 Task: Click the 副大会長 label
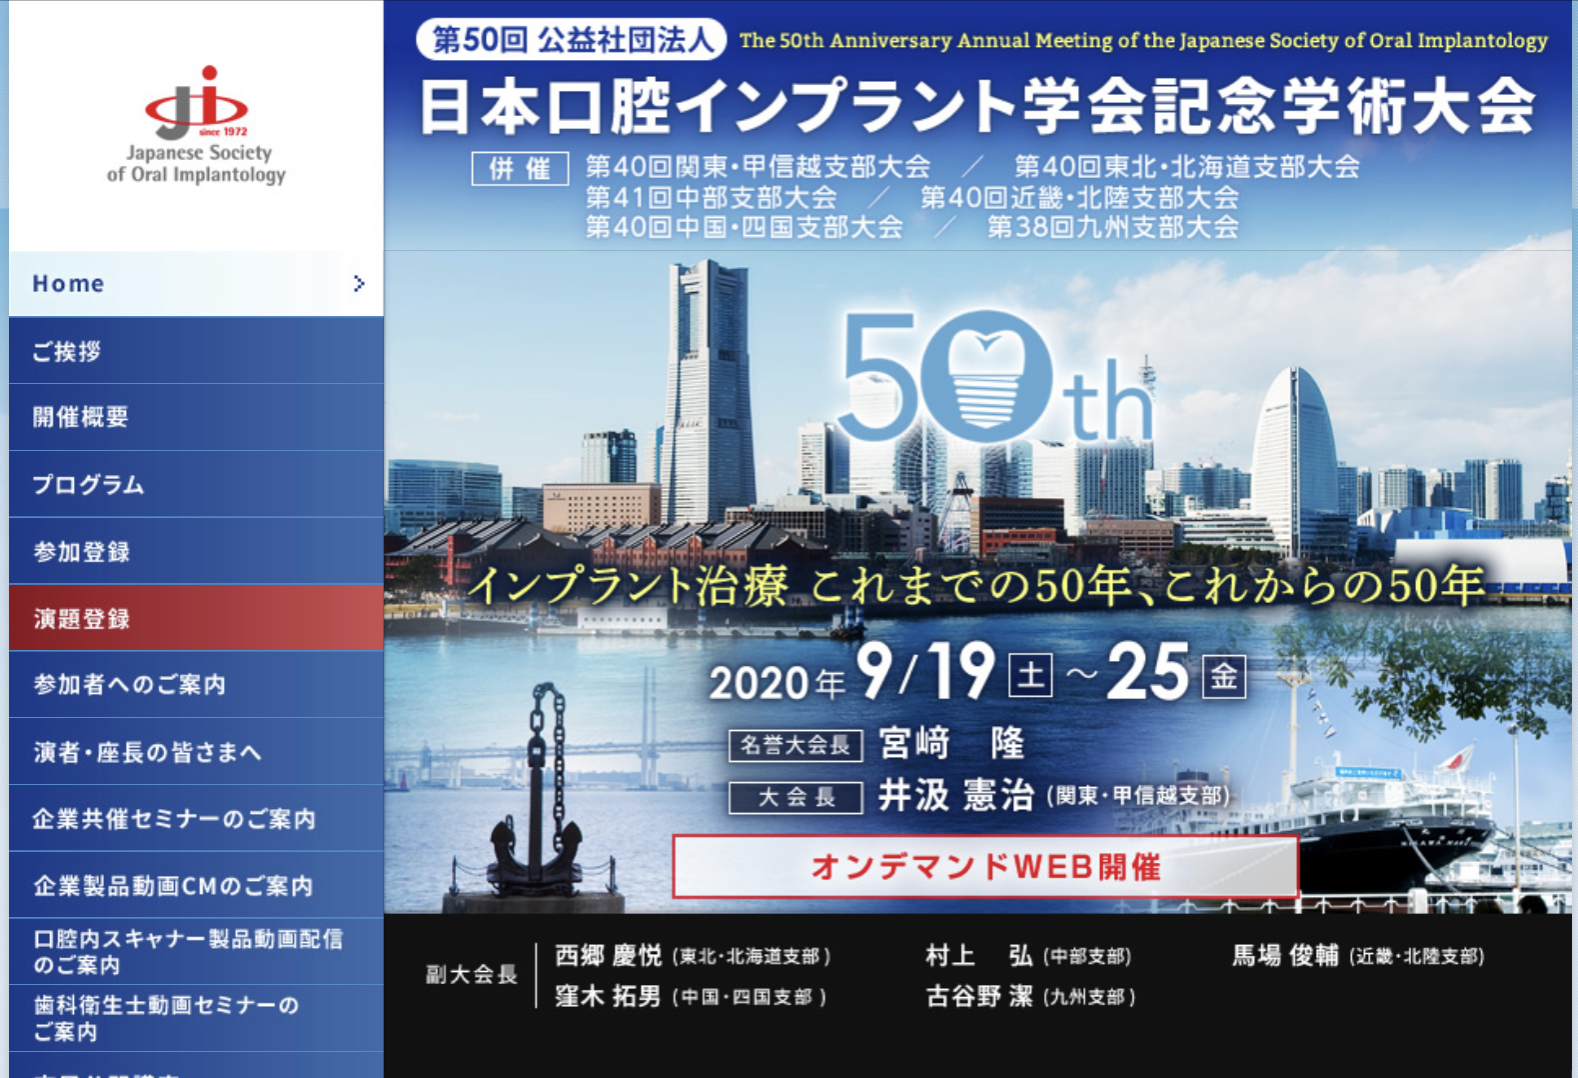(471, 974)
